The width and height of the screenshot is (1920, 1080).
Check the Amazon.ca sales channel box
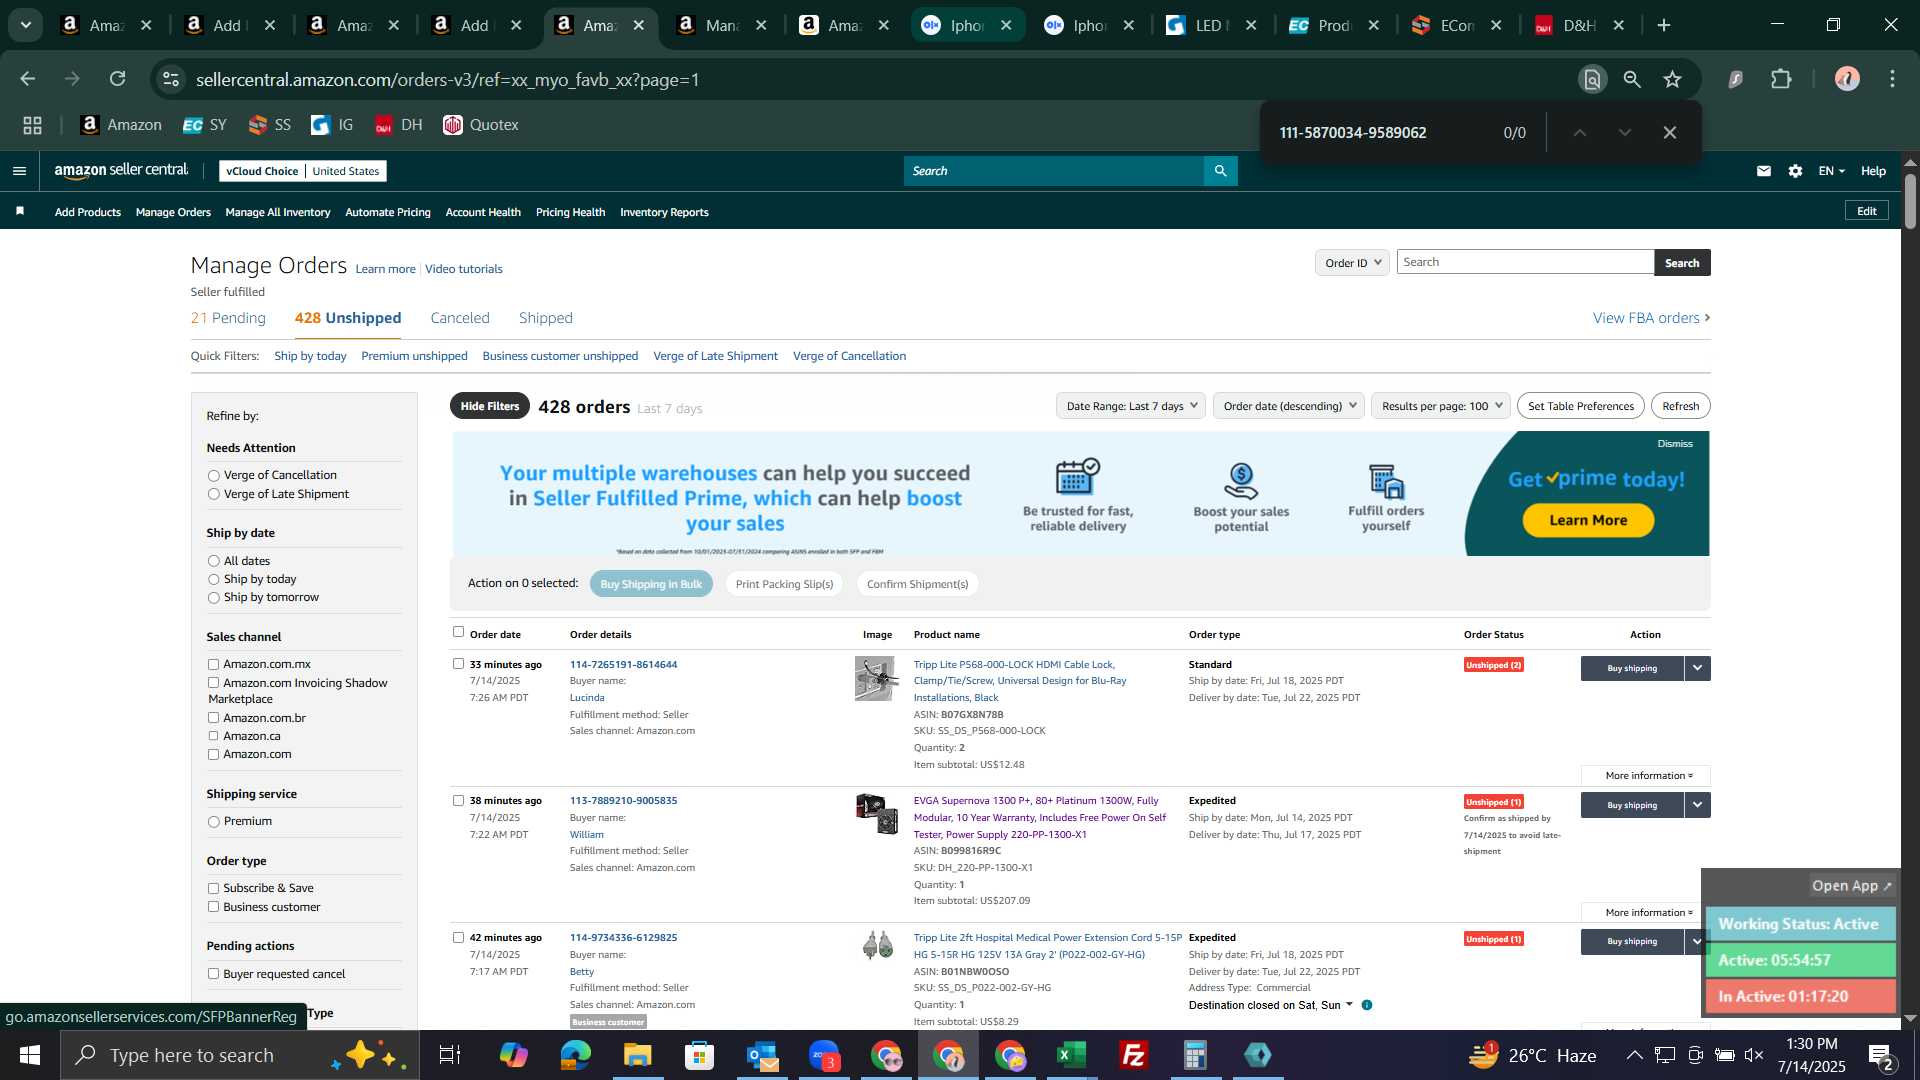coord(213,736)
